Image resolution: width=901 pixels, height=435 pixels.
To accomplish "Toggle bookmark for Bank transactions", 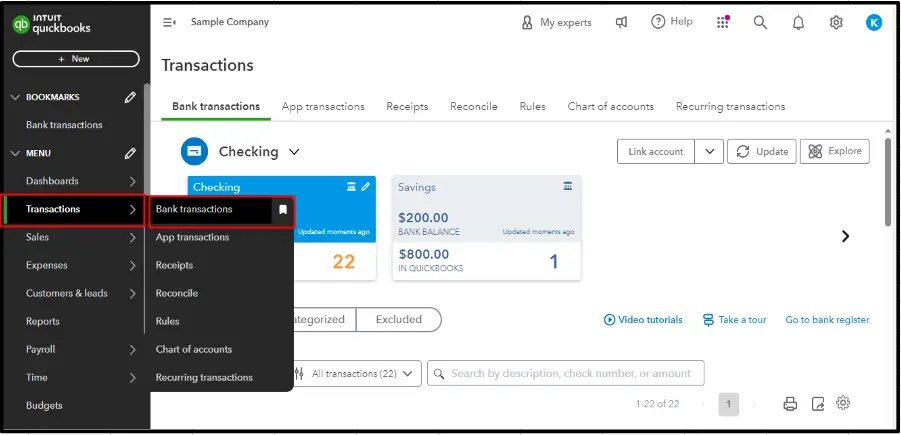I will pyautogui.click(x=283, y=210).
